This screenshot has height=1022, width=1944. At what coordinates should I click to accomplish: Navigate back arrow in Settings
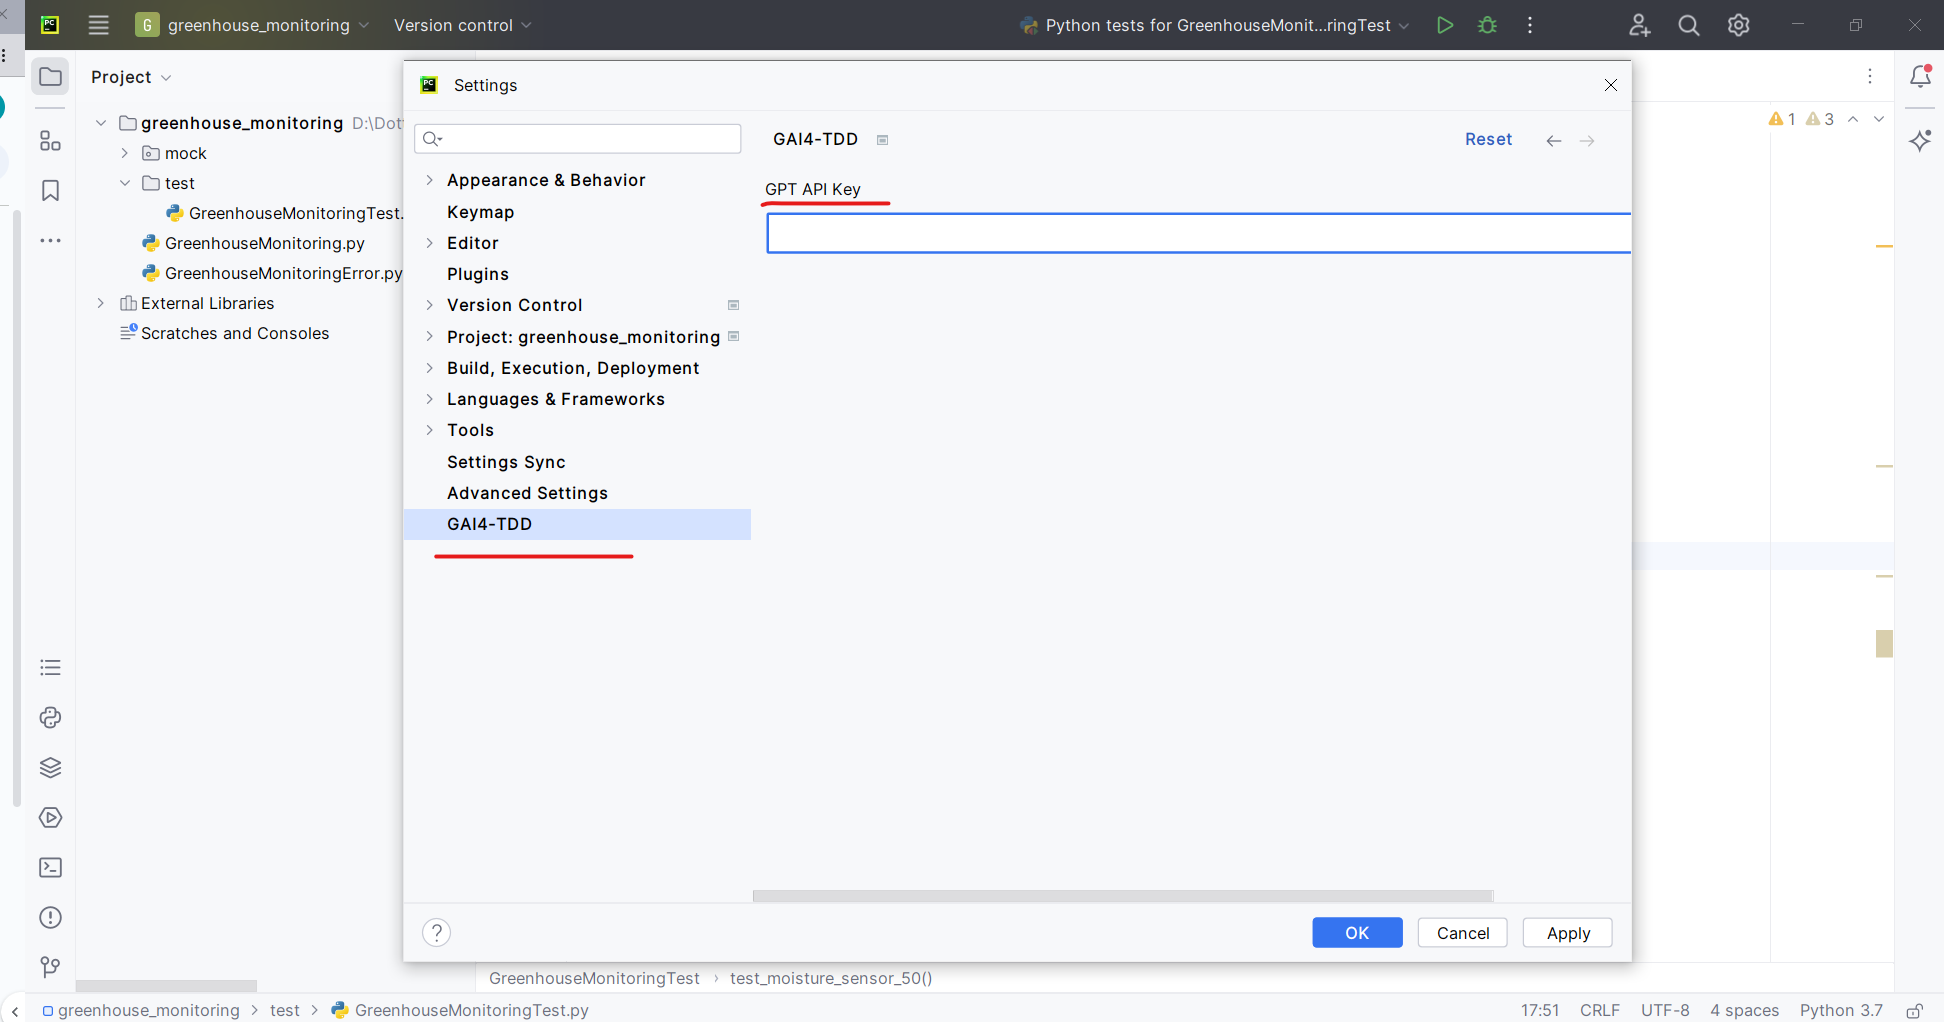coord(1554,141)
